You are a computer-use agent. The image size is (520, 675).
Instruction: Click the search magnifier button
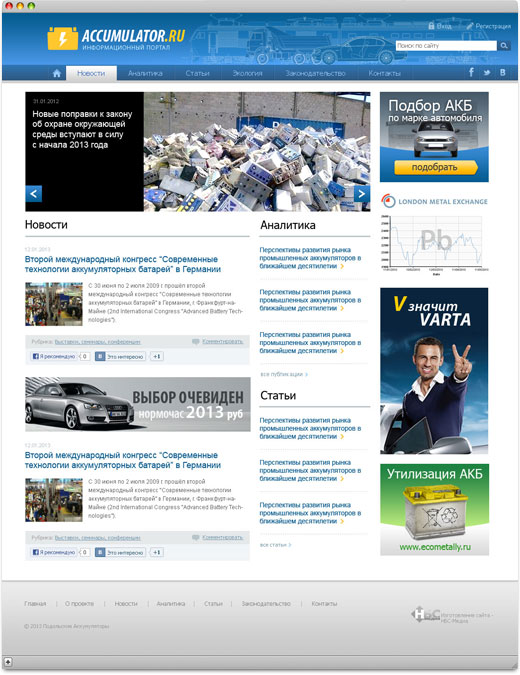coord(504,46)
